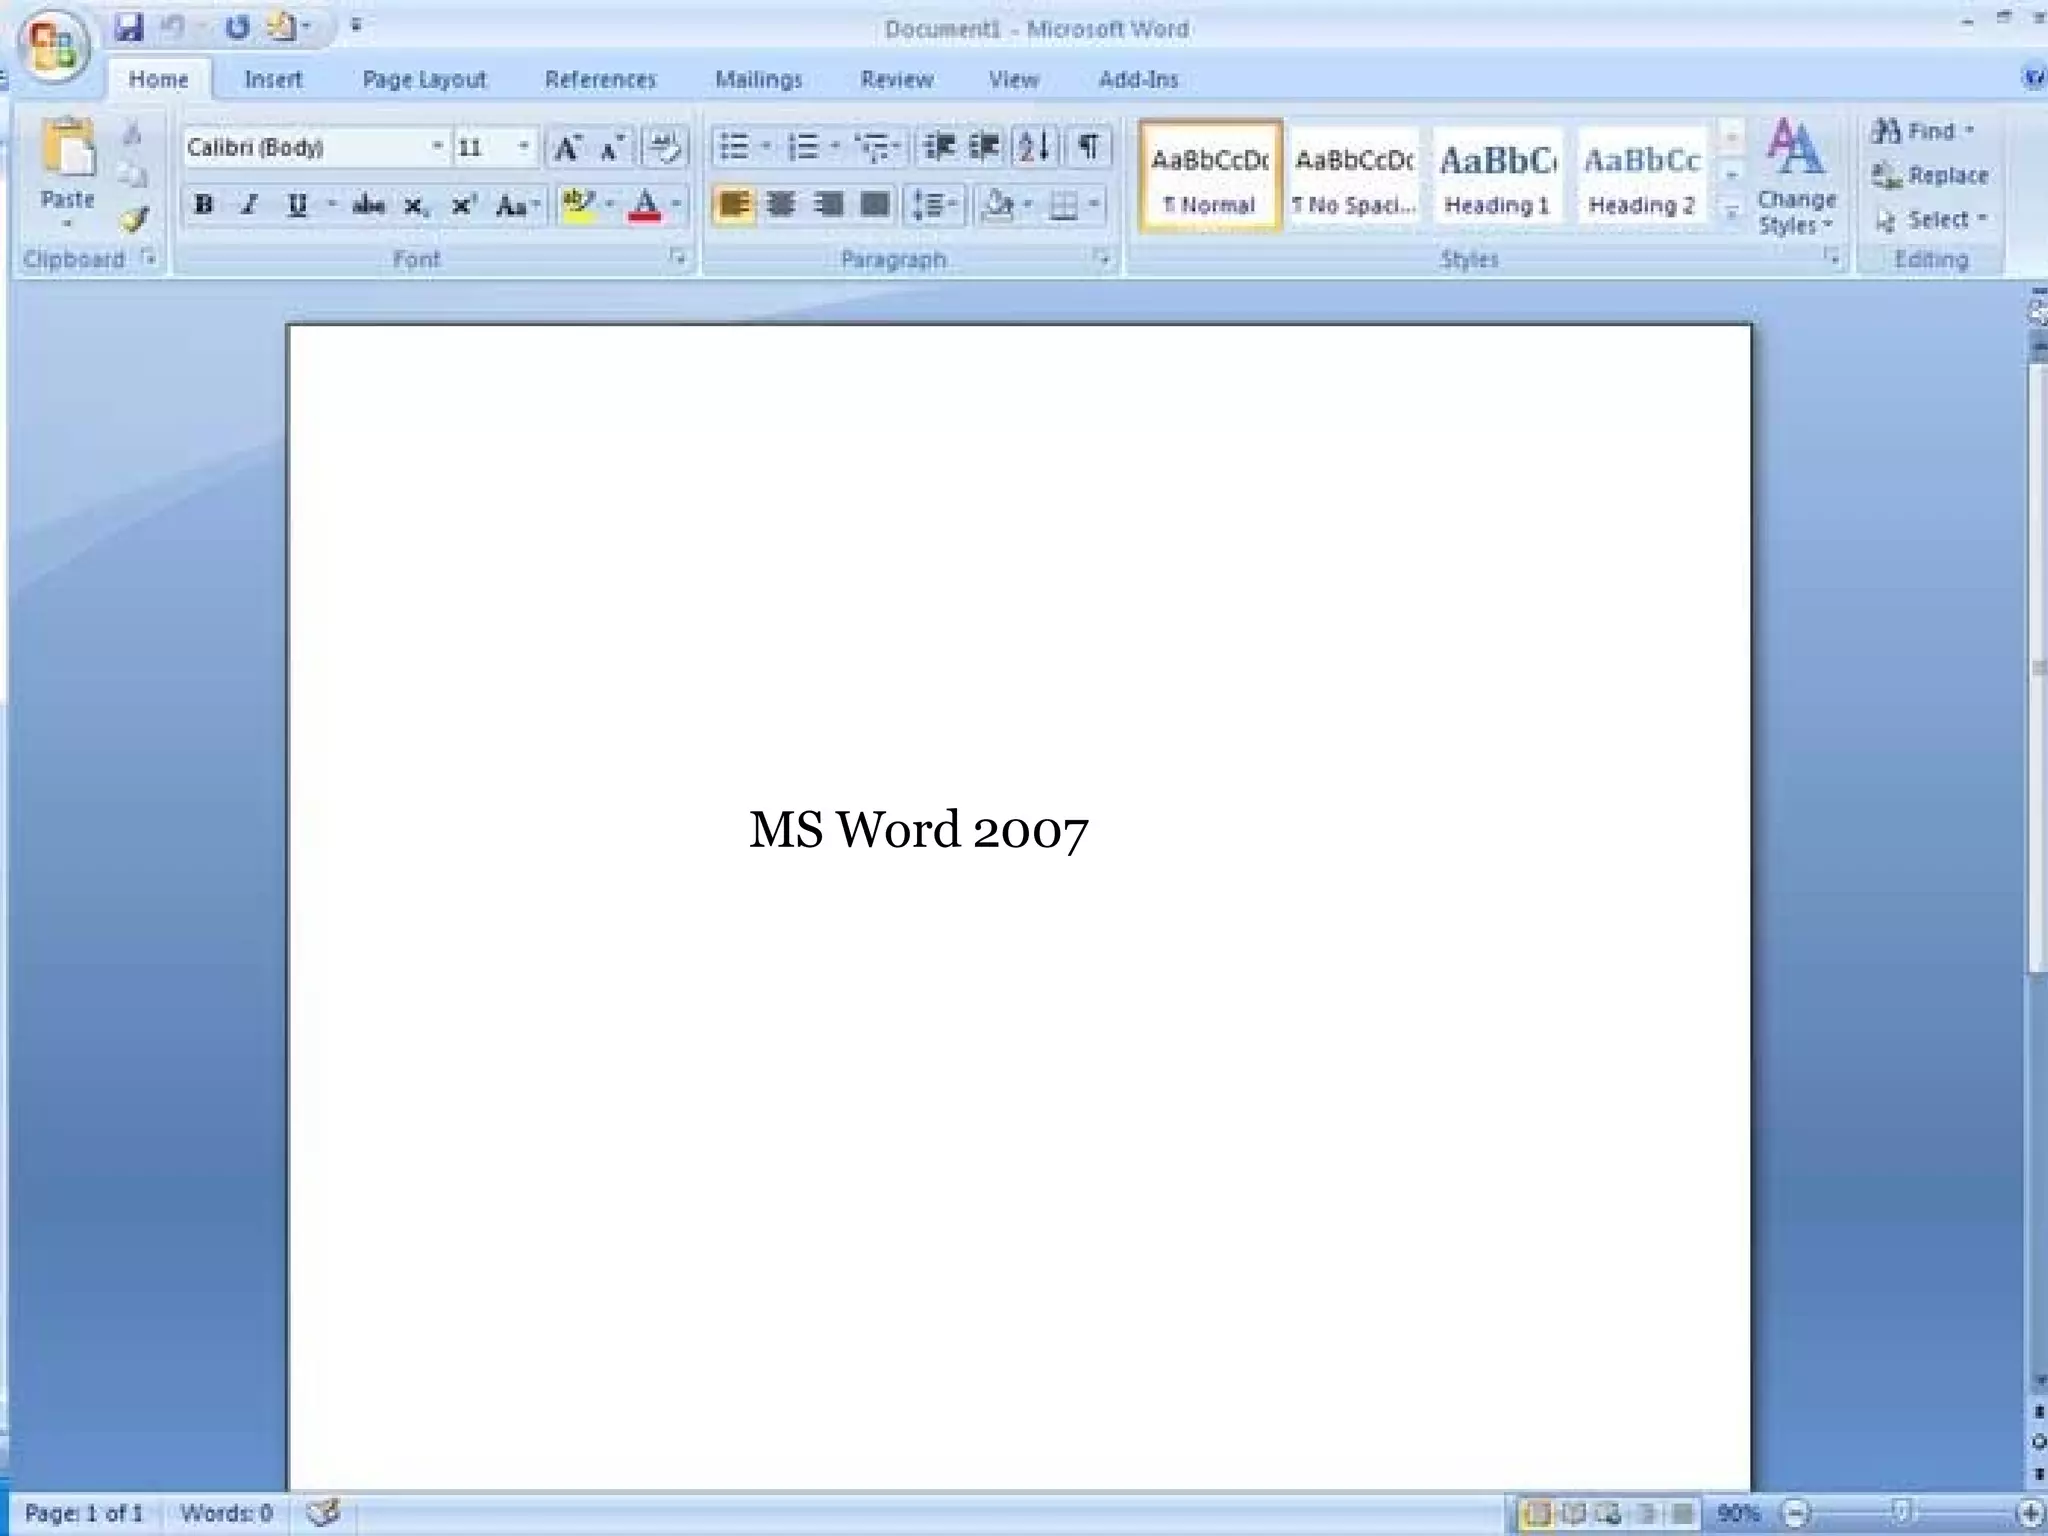Click the Replace button
2048x1536 pixels.
click(1930, 176)
